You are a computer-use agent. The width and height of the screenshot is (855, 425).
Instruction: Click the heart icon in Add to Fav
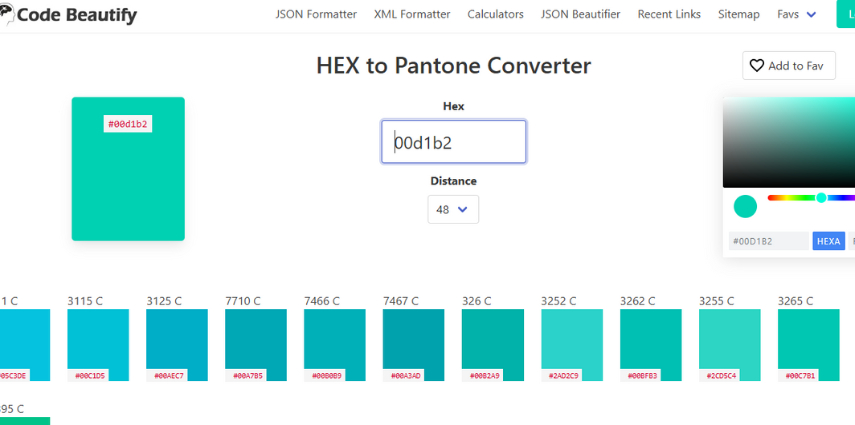tap(757, 66)
